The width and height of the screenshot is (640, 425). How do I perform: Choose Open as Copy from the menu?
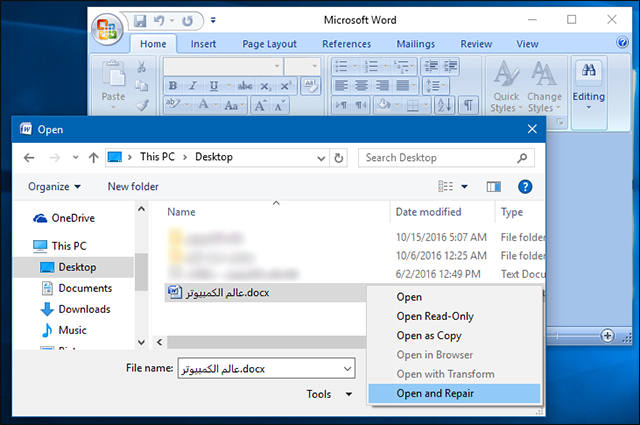[x=454, y=336]
